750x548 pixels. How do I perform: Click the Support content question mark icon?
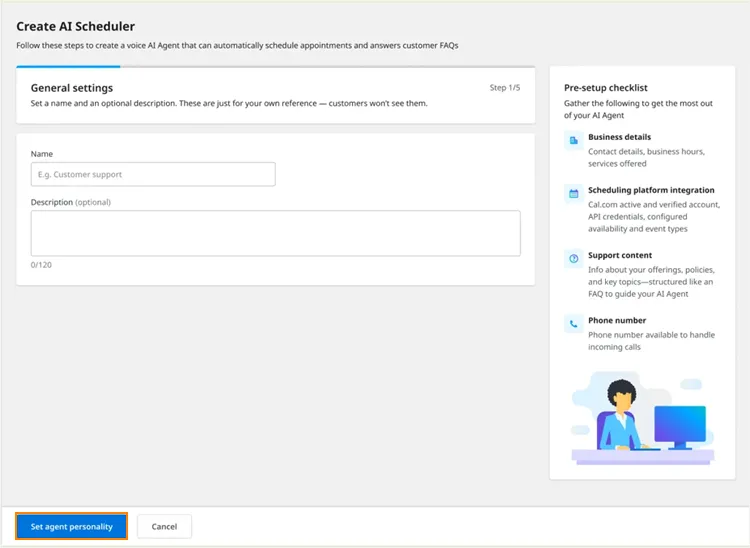pos(574,259)
